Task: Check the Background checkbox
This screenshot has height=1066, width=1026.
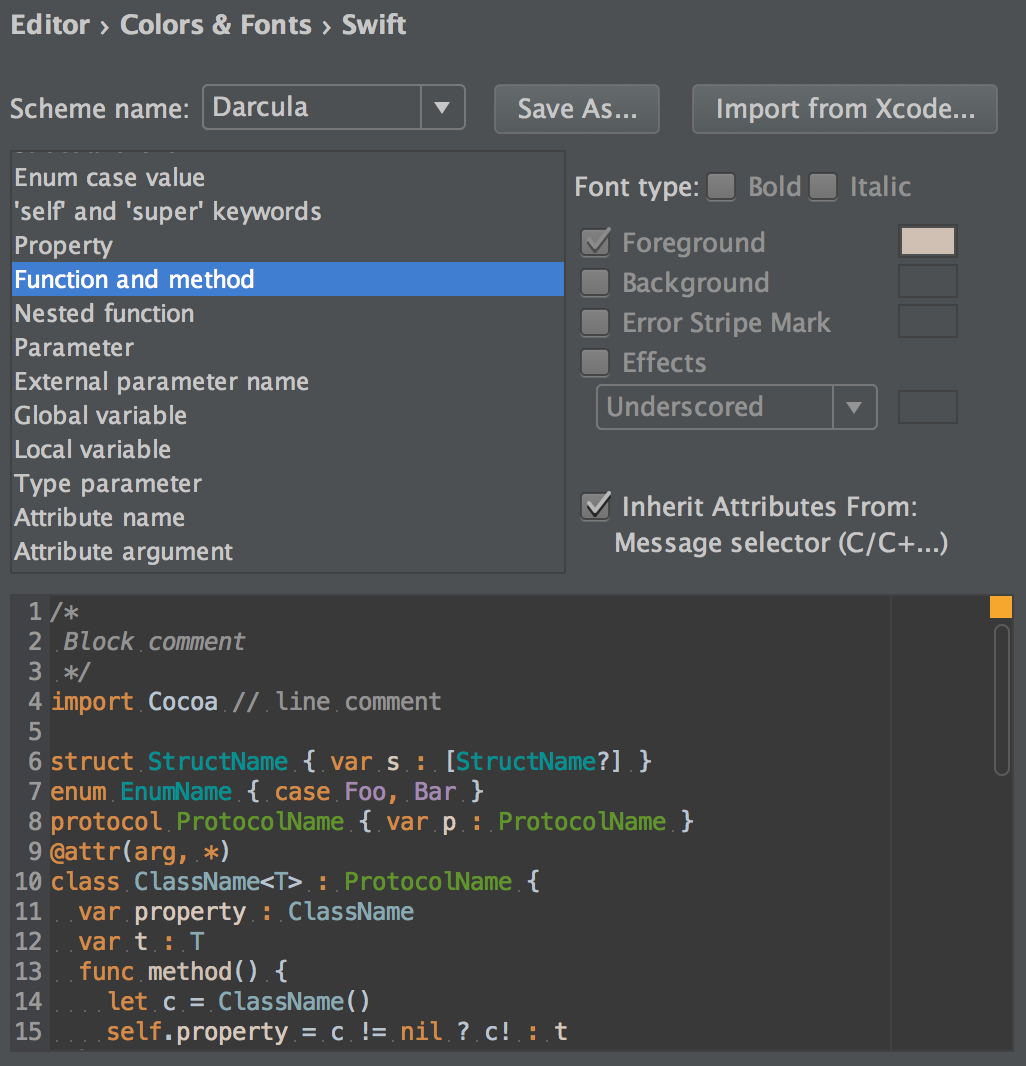Action: (595, 282)
